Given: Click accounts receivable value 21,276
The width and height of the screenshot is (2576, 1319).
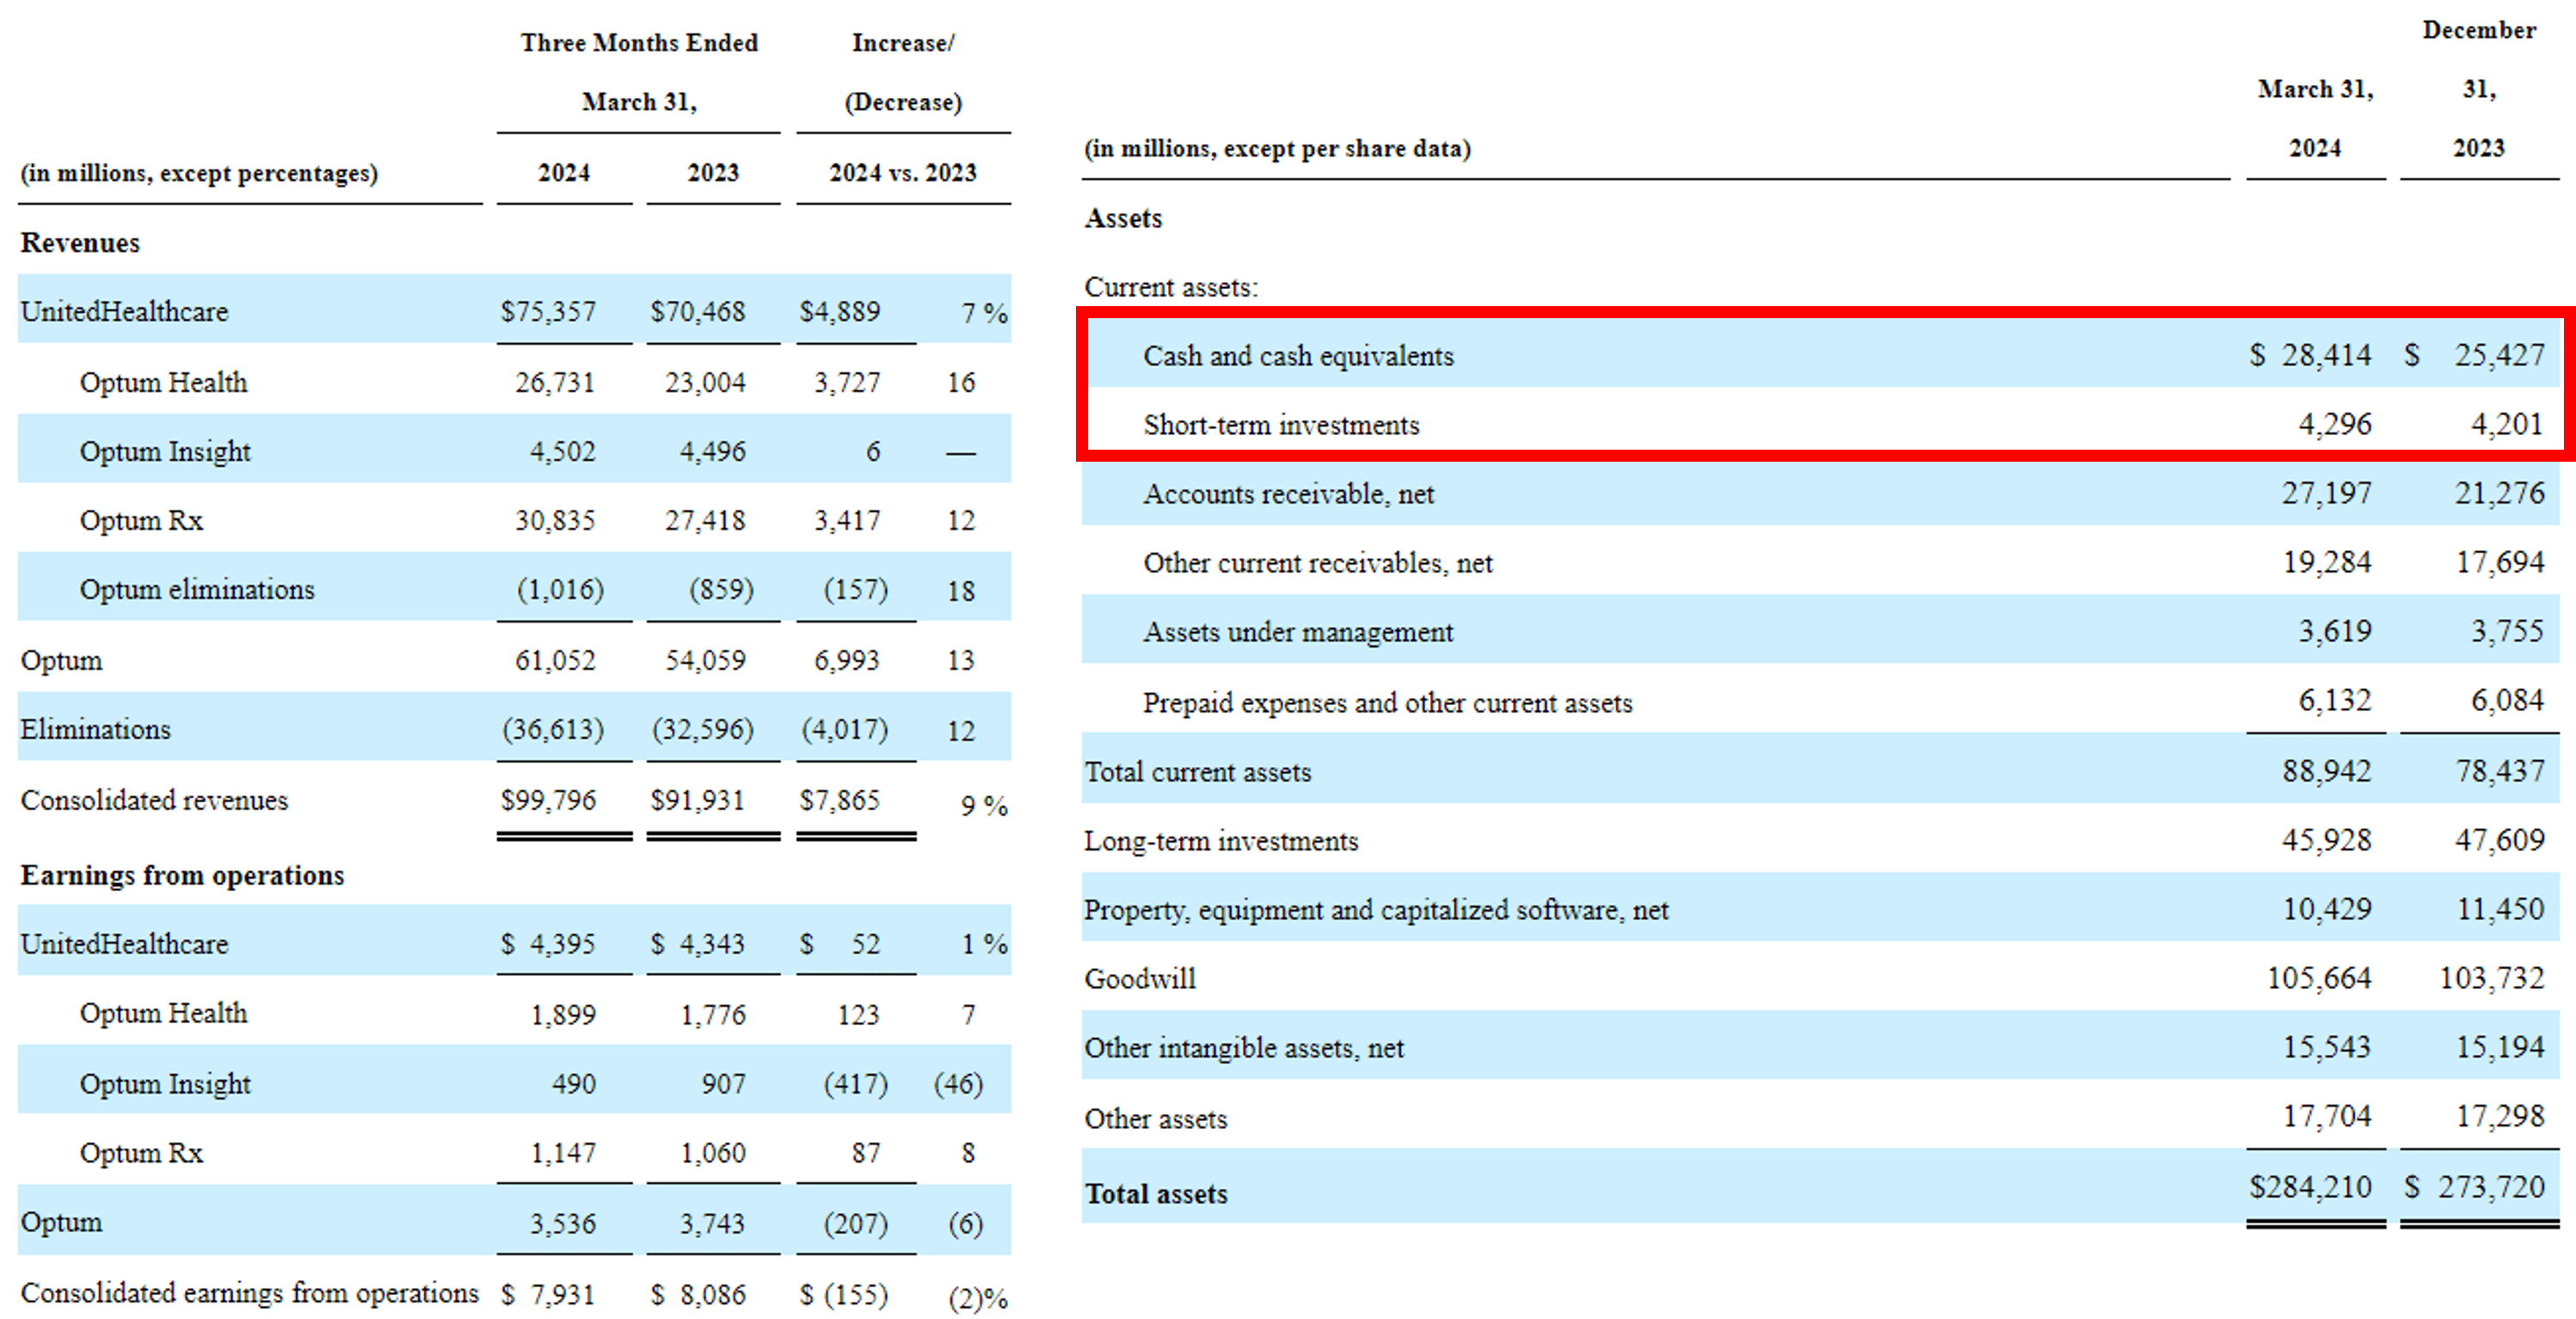Looking at the screenshot, I should tap(2499, 493).
